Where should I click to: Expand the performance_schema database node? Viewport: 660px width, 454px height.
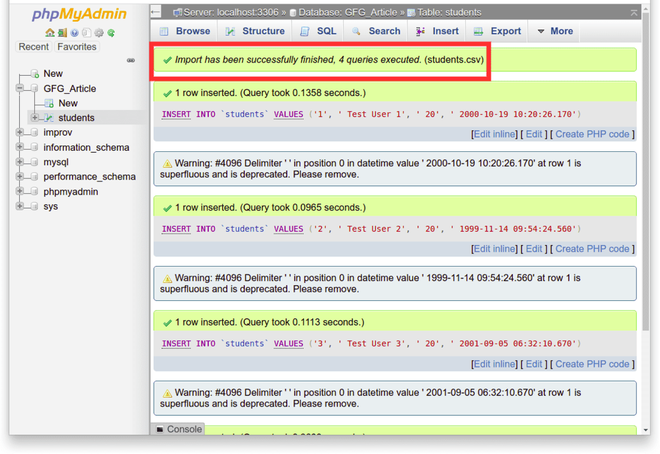coord(20,176)
